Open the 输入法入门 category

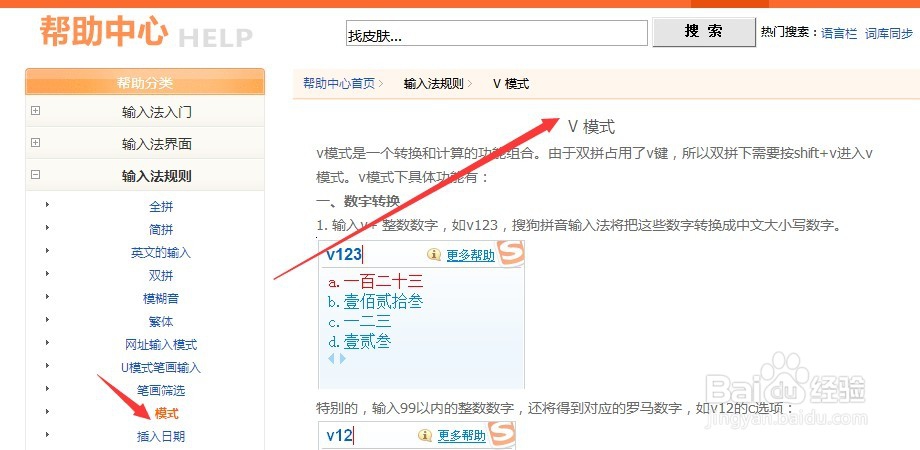coord(157,112)
